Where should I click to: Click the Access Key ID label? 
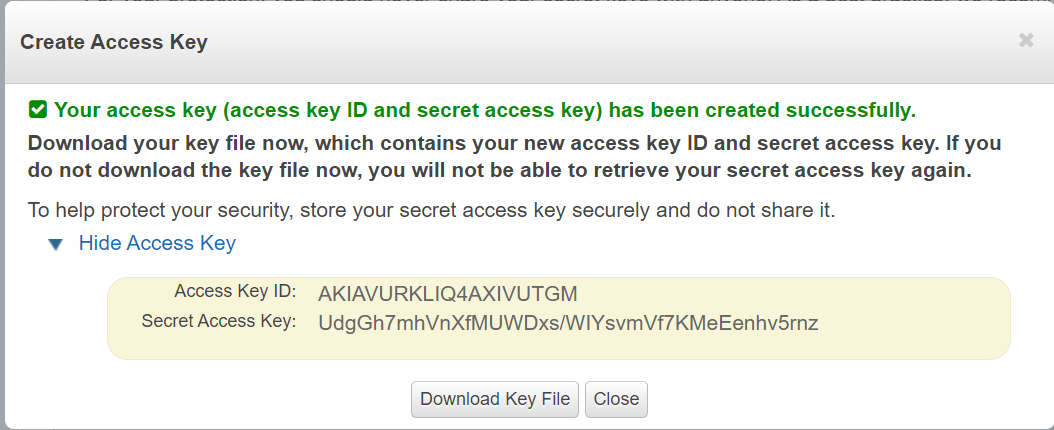(235, 292)
